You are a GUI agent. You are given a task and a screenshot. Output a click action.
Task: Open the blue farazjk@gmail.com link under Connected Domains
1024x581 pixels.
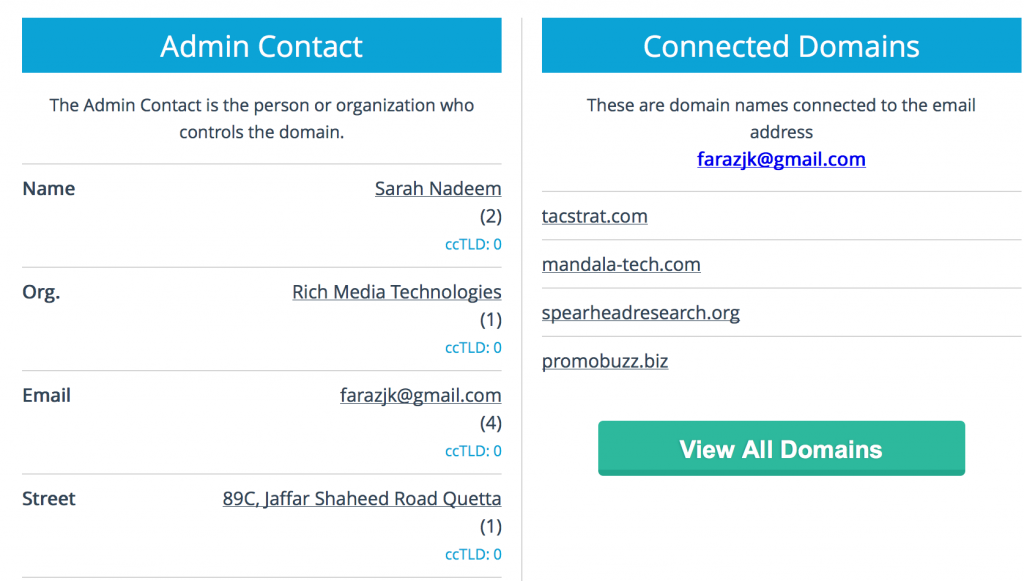(781, 159)
